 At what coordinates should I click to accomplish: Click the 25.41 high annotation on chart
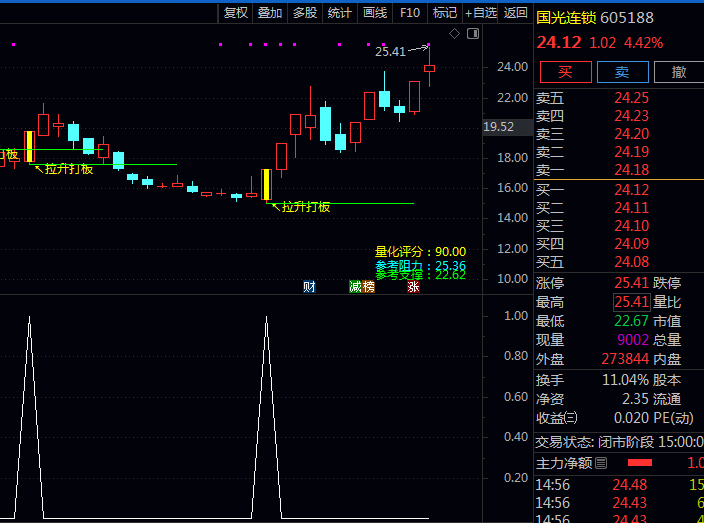[x=390, y=52]
